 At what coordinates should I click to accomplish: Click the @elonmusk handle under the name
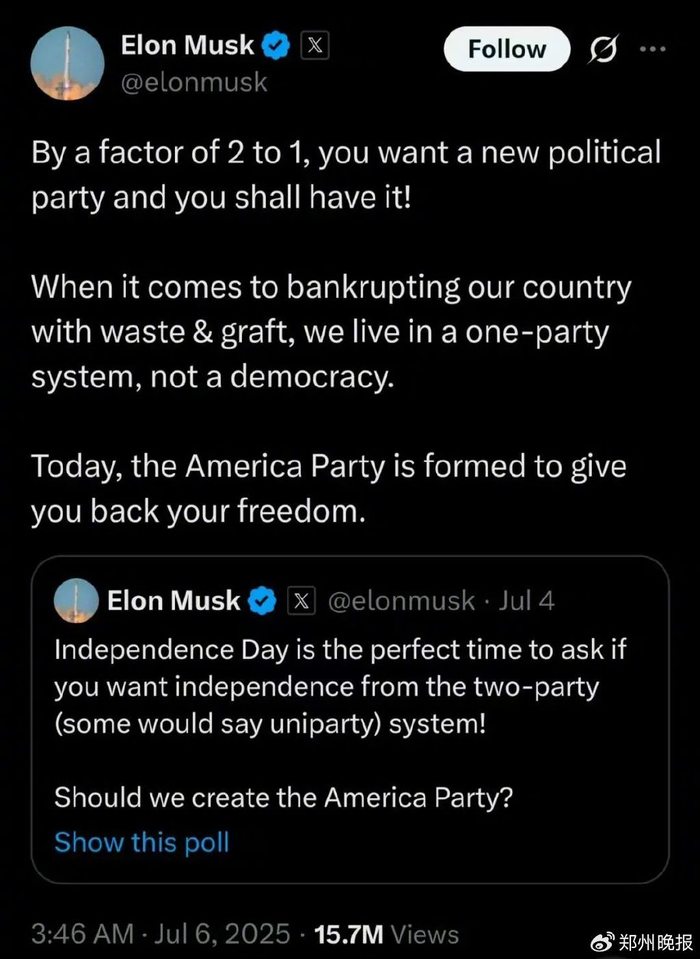193,82
